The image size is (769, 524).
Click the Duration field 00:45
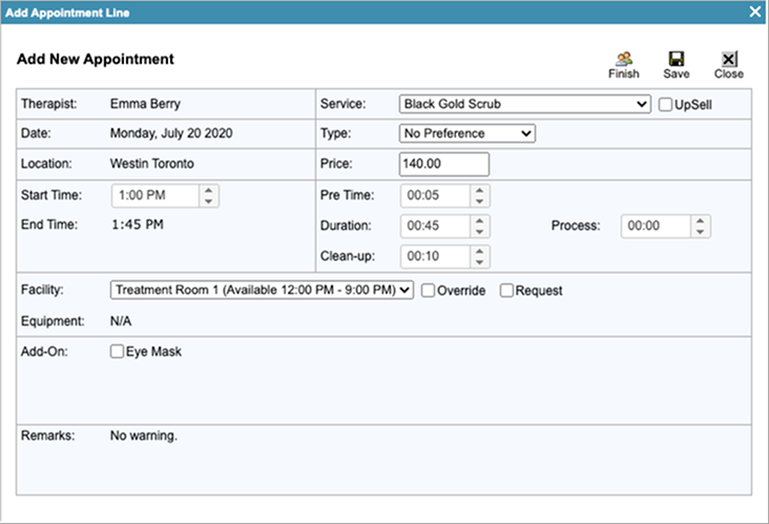436,226
